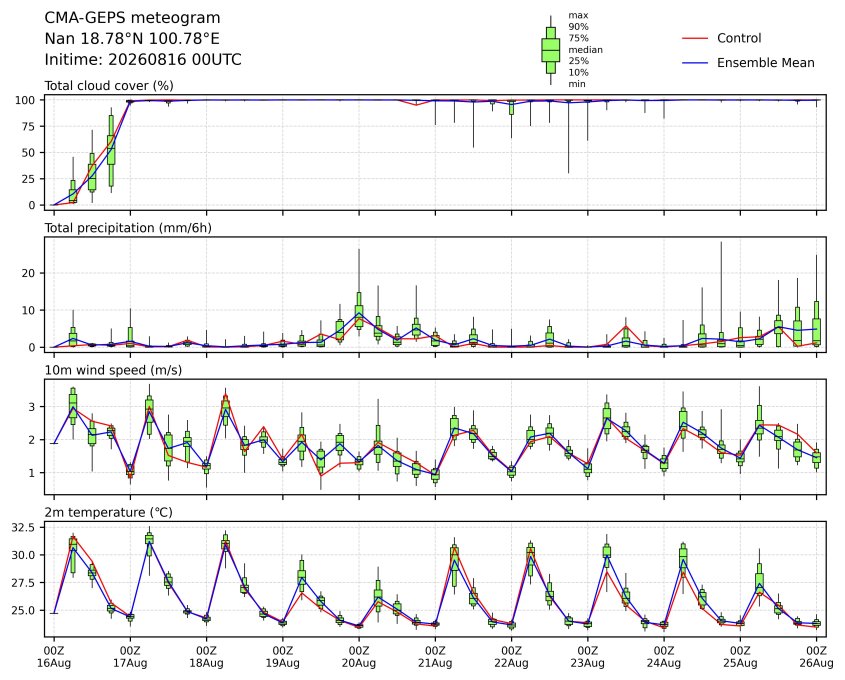The height and width of the screenshot is (680, 845).
Task: Click the "00Z 17Aug" x-axis tick label
Action: tap(130, 657)
